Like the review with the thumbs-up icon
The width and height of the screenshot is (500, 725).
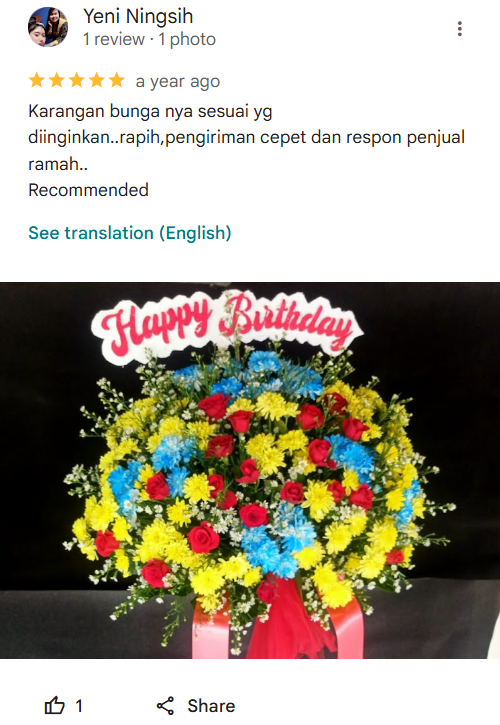[x=54, y=706]
